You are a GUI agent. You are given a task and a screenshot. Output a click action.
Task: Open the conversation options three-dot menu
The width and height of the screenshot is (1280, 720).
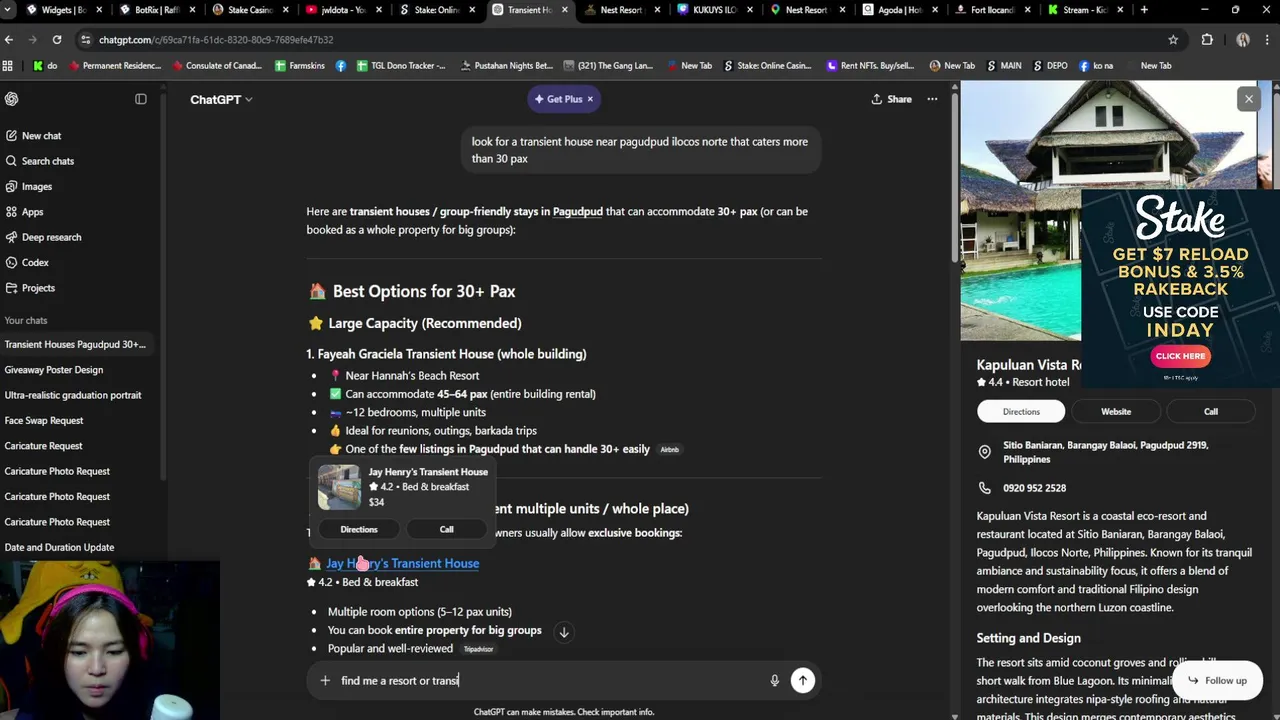(x=932, y=99)
